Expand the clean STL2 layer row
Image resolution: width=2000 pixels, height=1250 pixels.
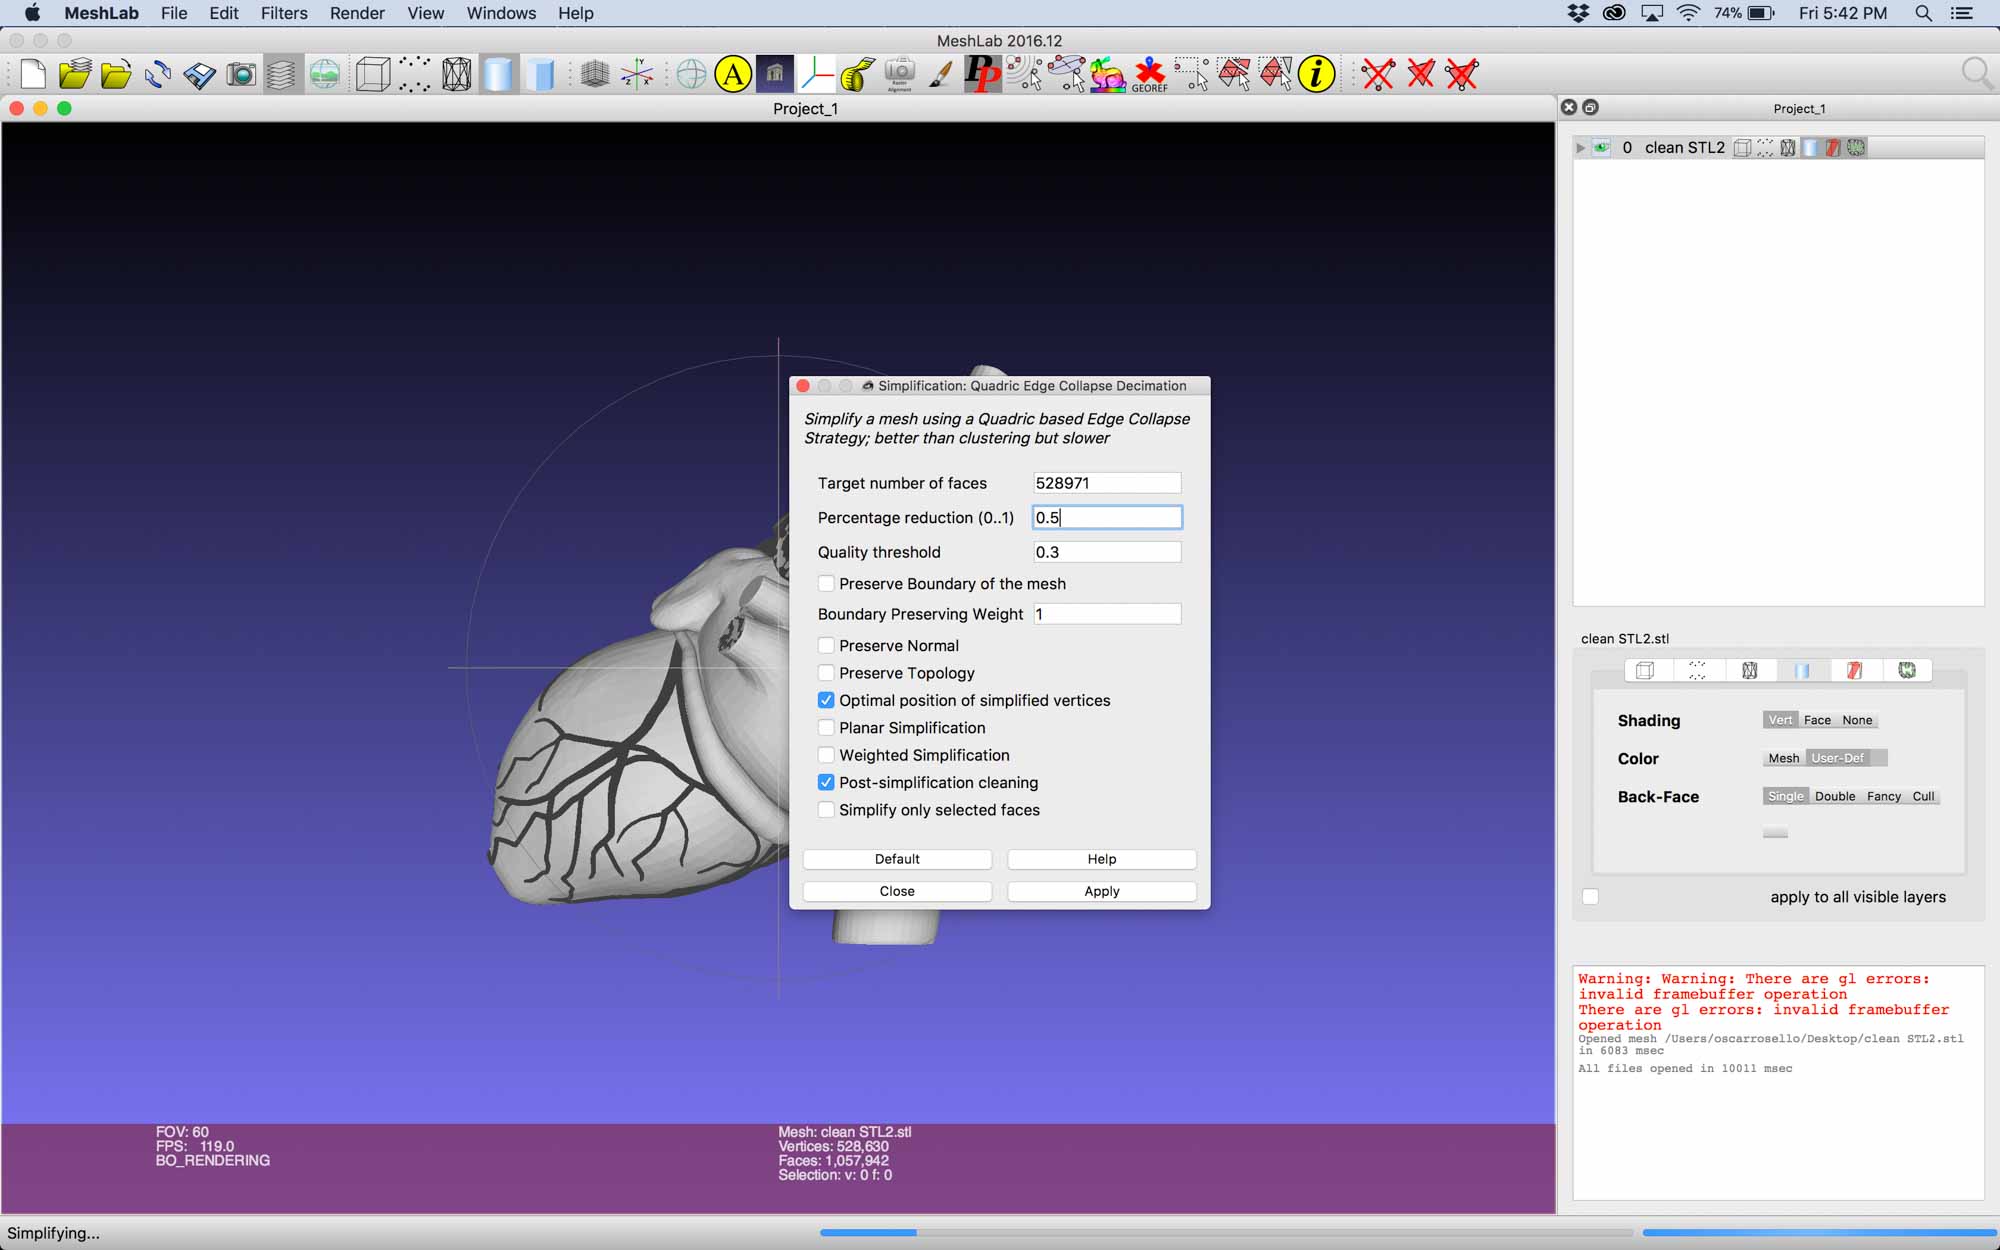[1581, 148]
